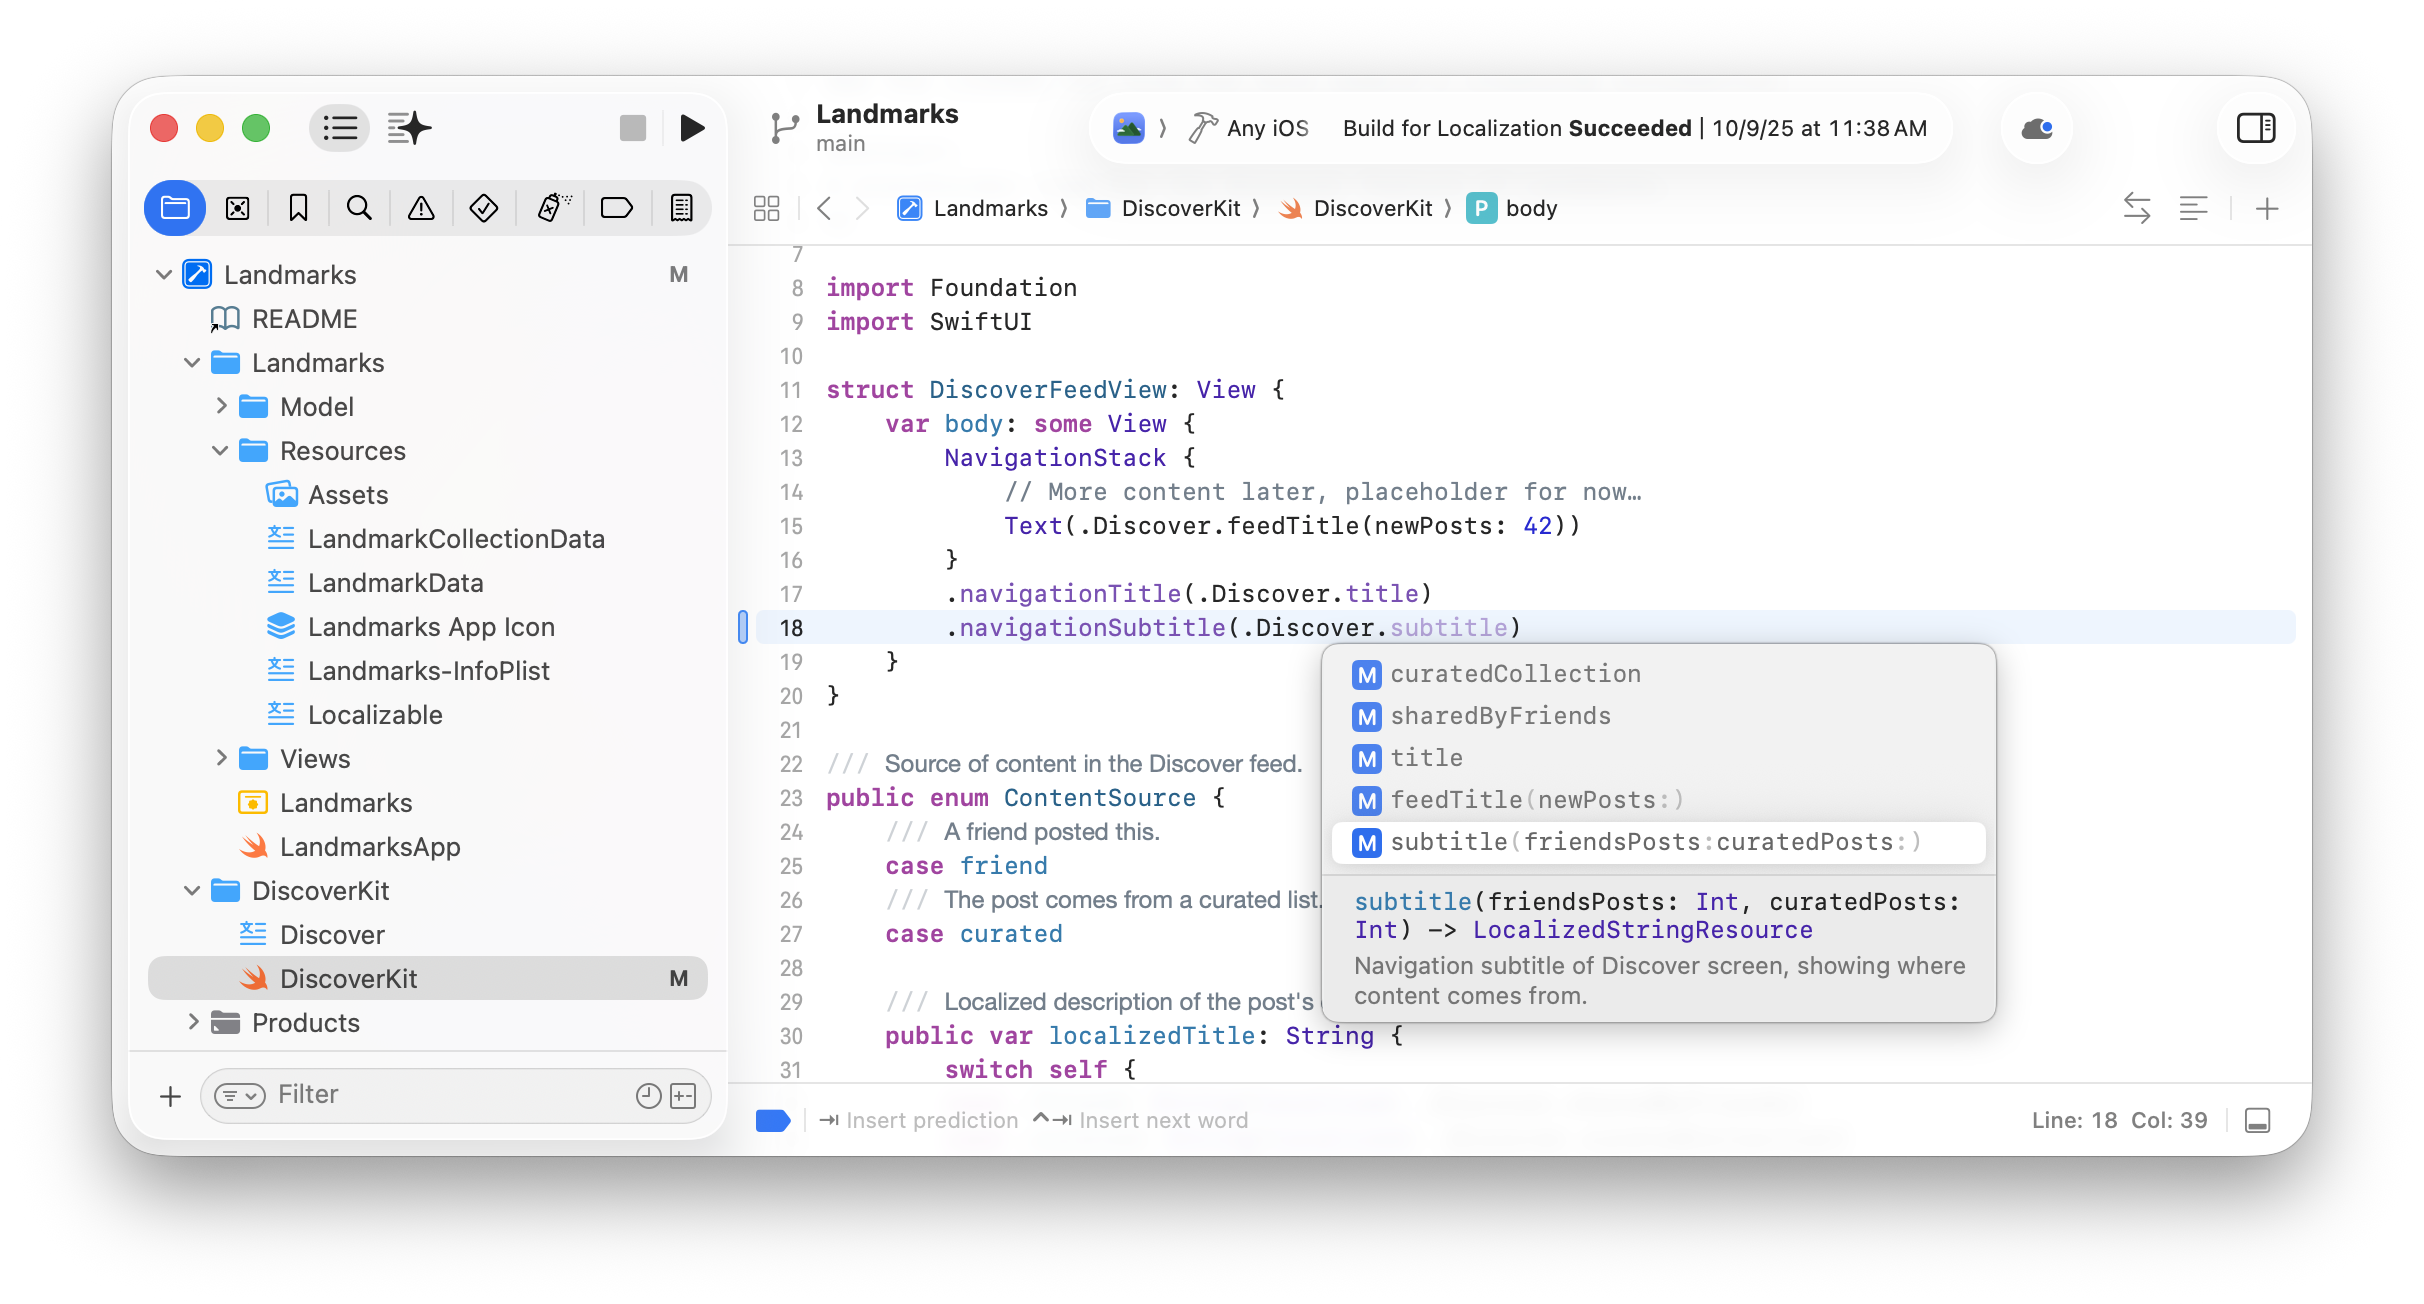Open the Issue navigator warning icon
Image resolution: width=2424 pixels, height=1304 pixels.
coord(421,208)
